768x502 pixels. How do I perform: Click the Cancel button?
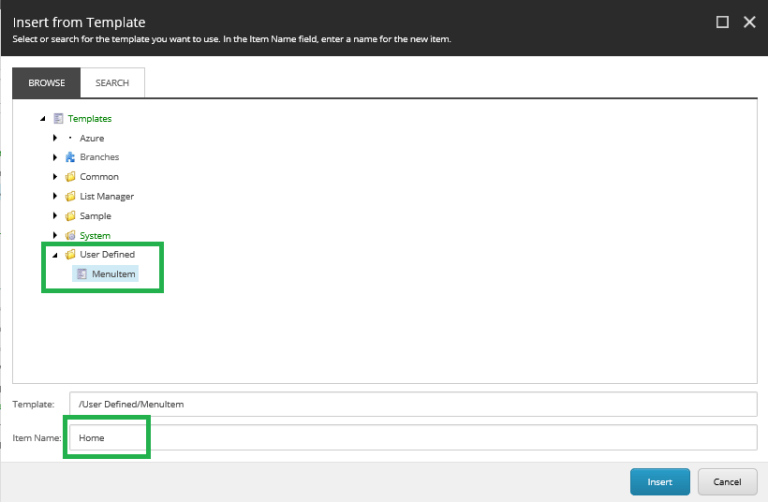click(x=727, y=482)
